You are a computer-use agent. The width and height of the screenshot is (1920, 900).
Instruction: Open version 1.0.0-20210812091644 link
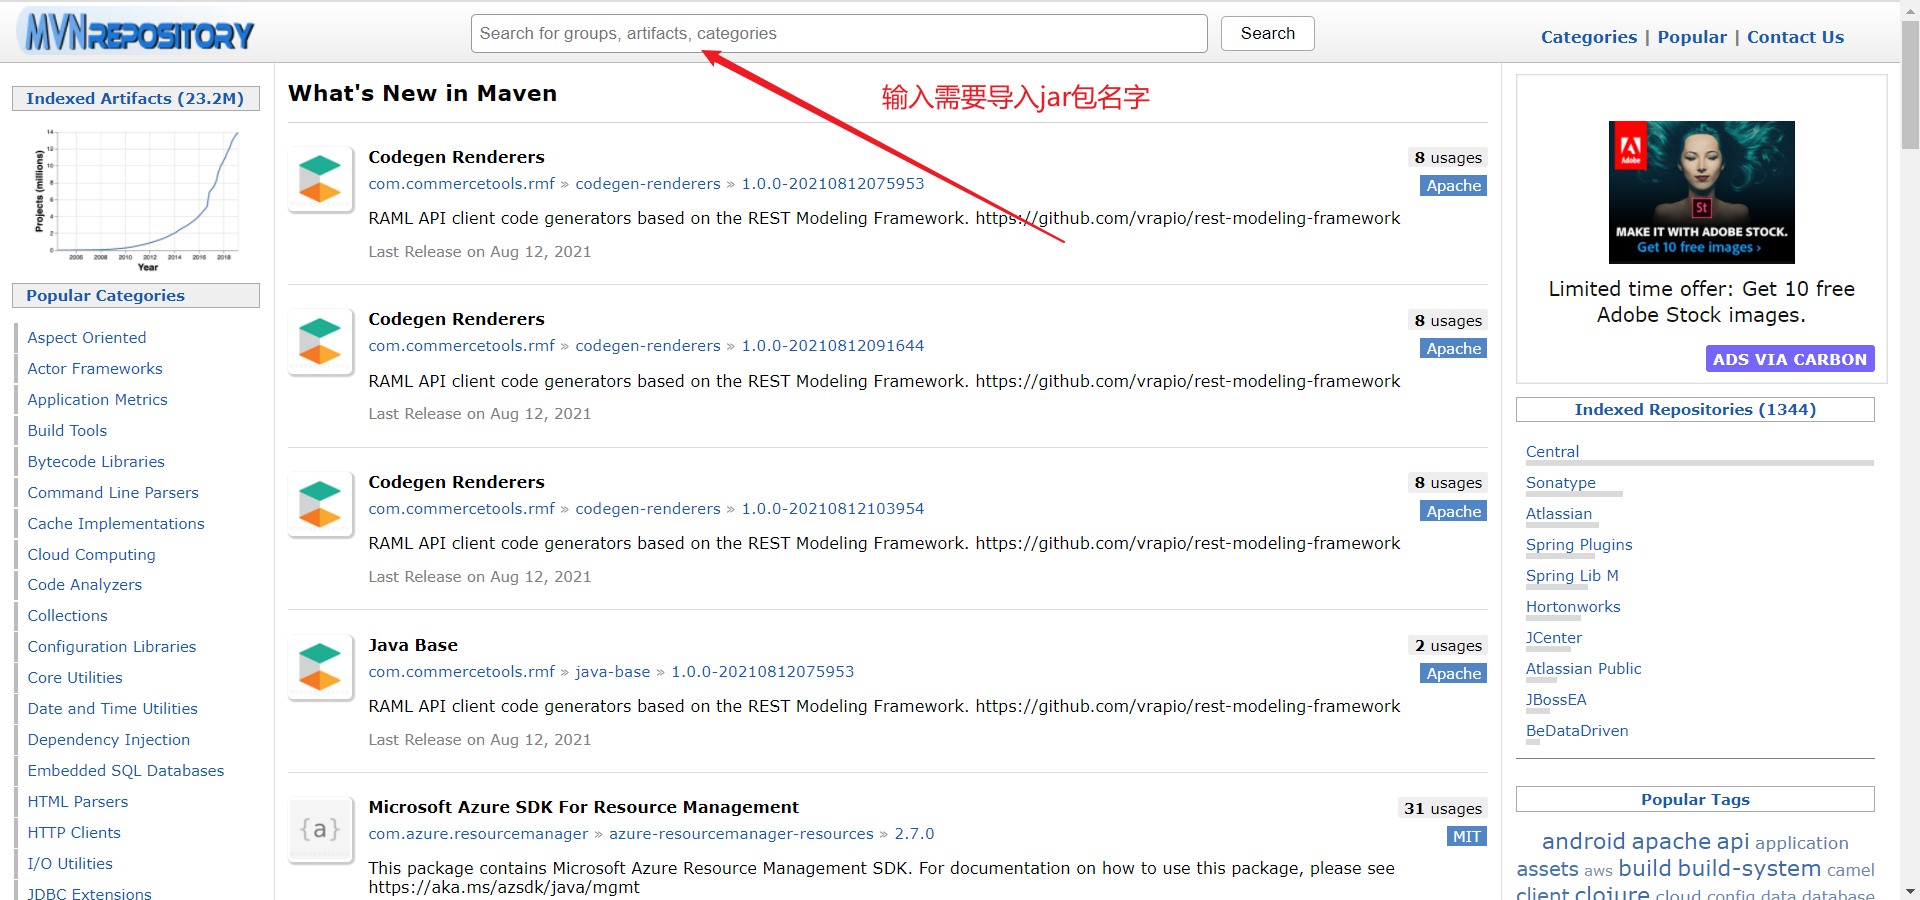pyautogui.click(x=832, y=345)
